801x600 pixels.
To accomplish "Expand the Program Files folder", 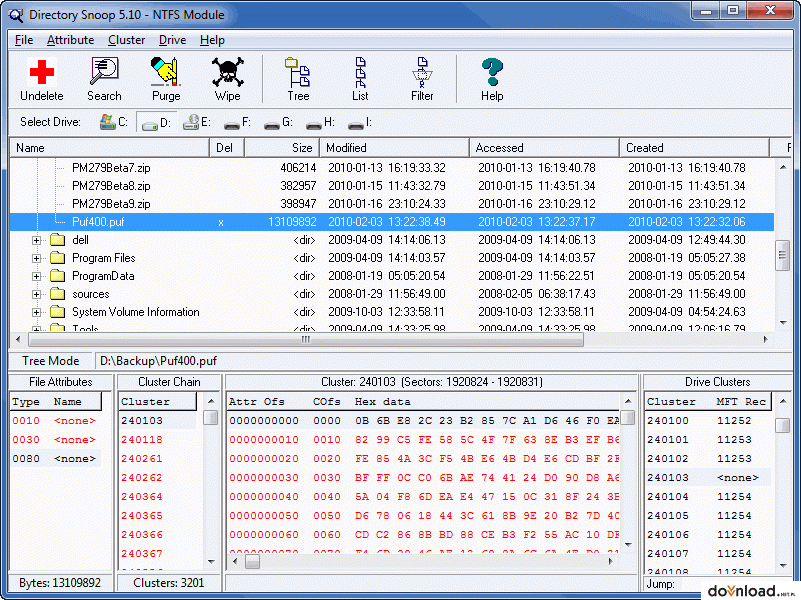I will pyautogui.click(x=36, y=258).
